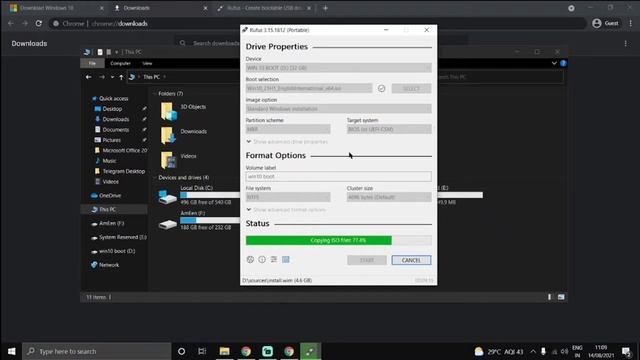The image size is (640, 360).
Task: Open the Chrome three-dot menu
Action: click(631, 23)
